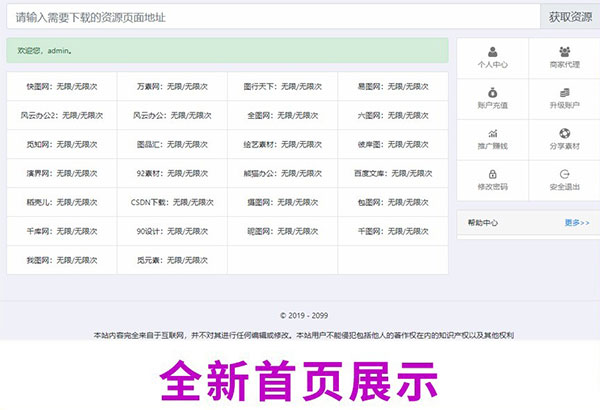Select the 90设计 quota cell

tap(172, 231)
